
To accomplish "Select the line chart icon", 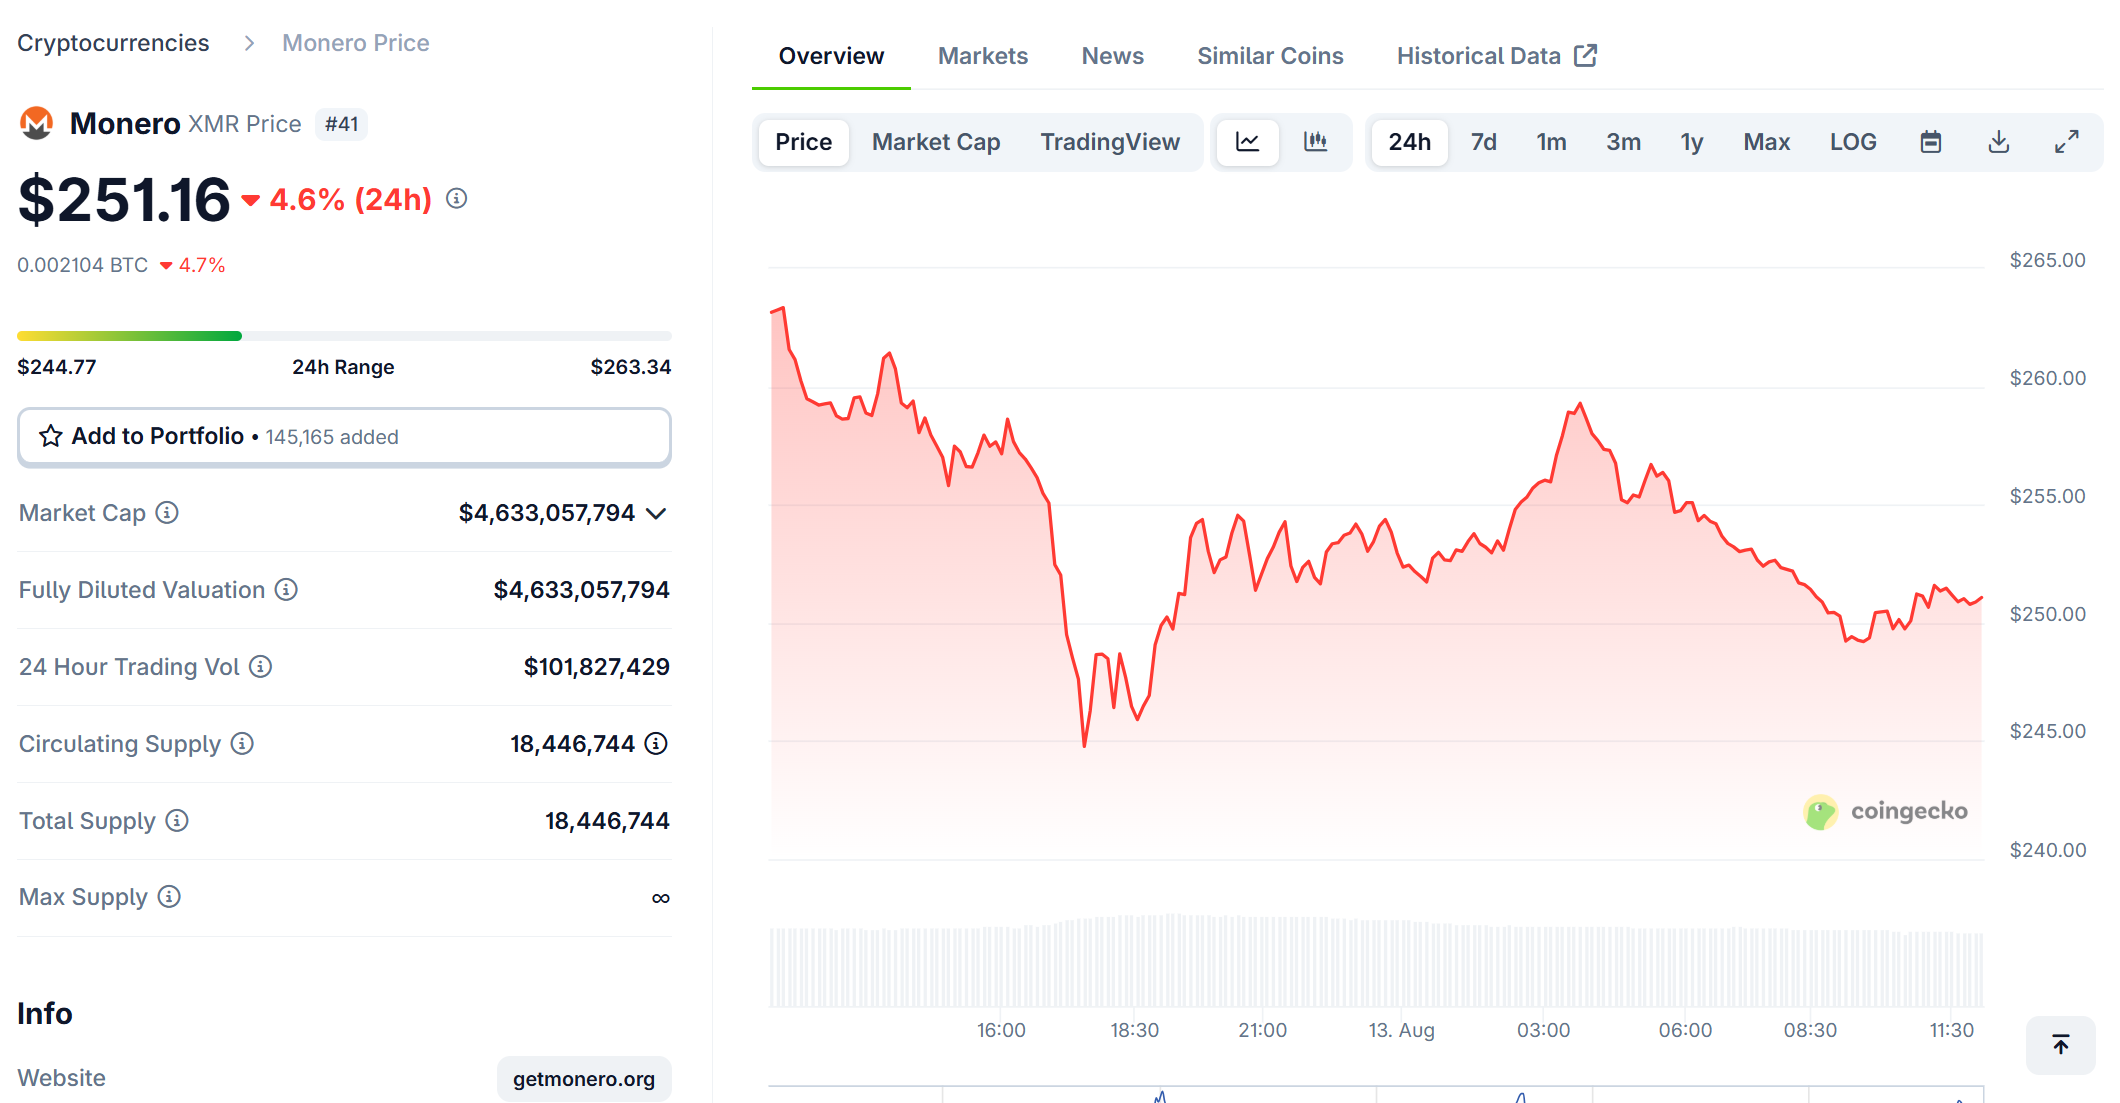I will pos(1247,142).
